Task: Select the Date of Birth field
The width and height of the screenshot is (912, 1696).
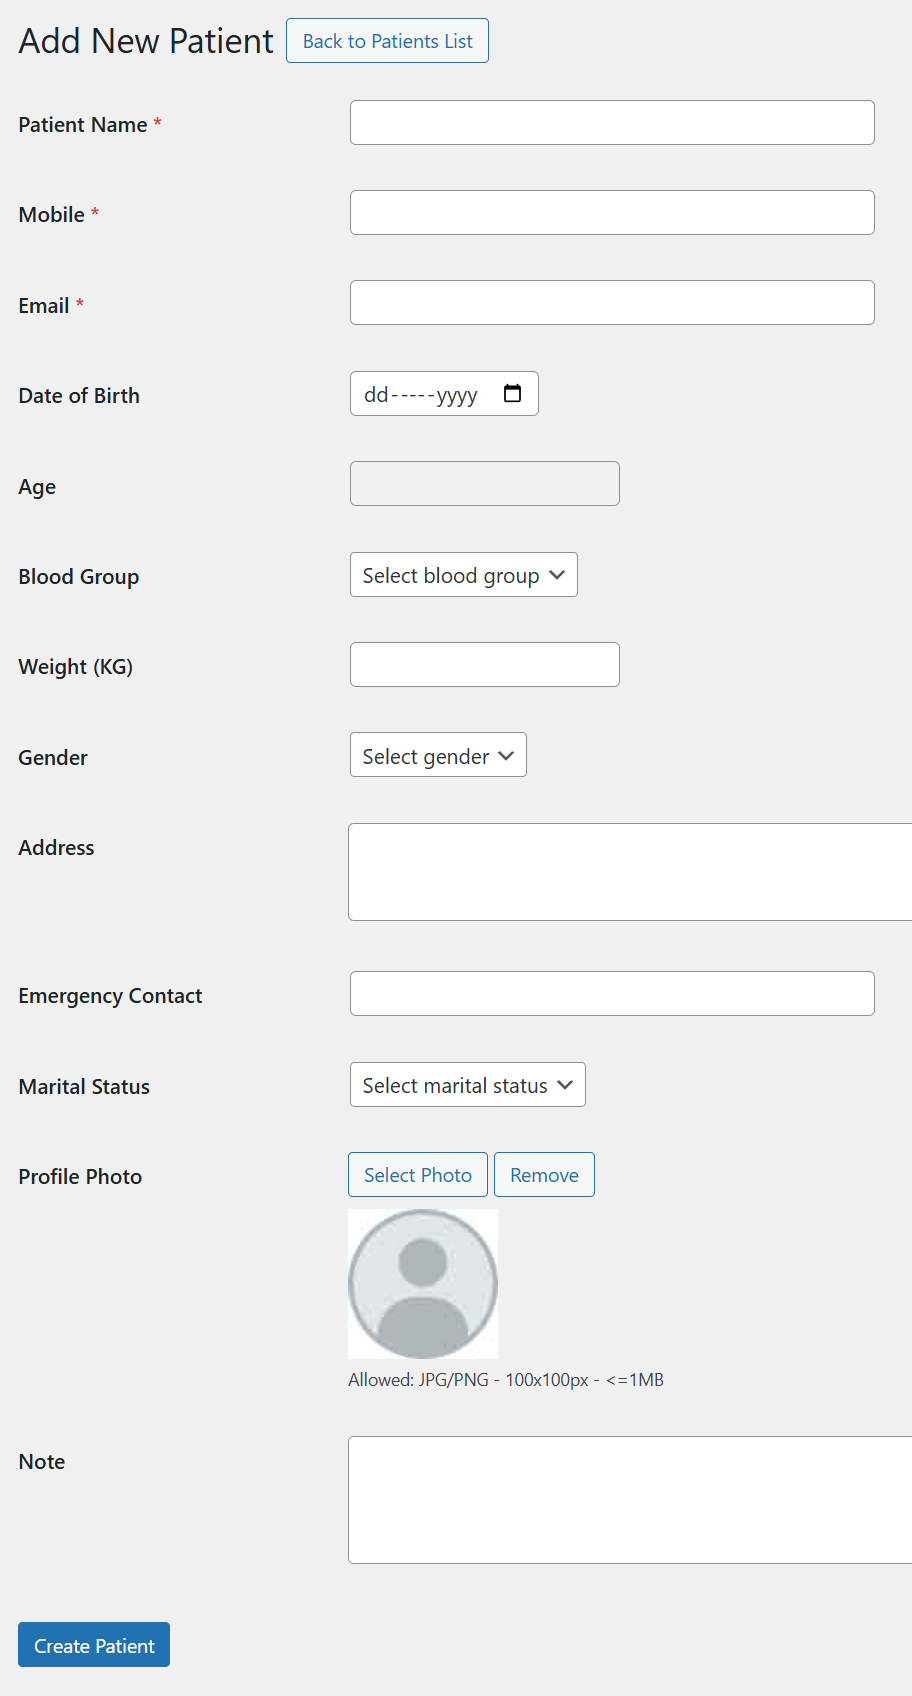Action: coord(430,394)
